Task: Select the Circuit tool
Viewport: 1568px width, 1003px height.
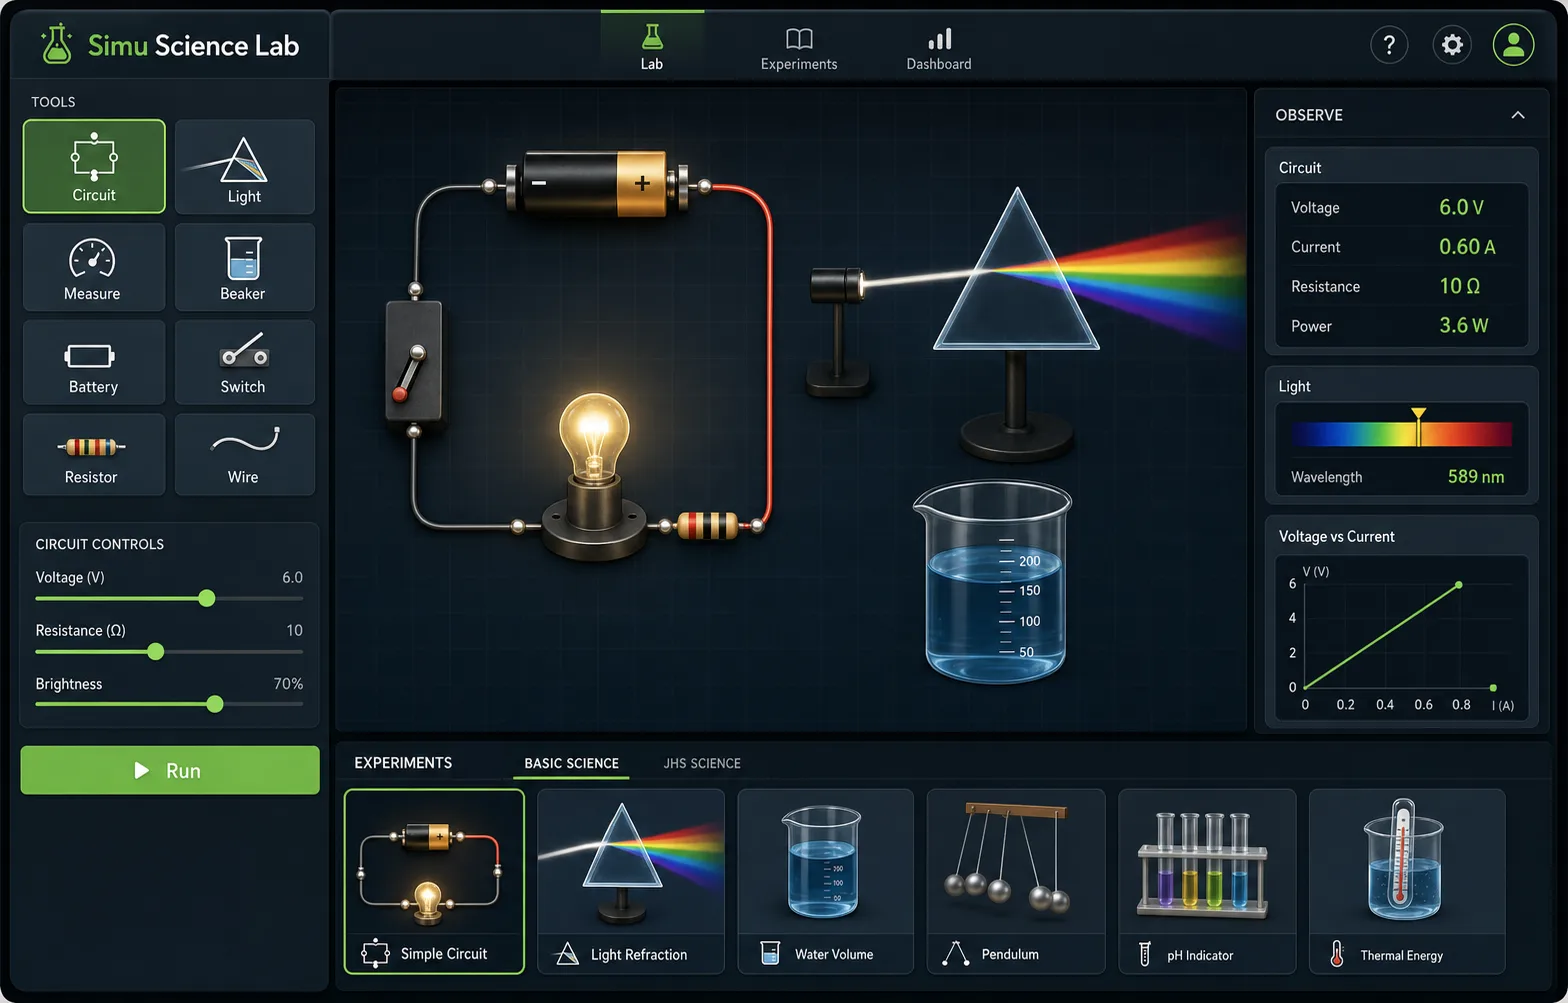Action: 94,166
